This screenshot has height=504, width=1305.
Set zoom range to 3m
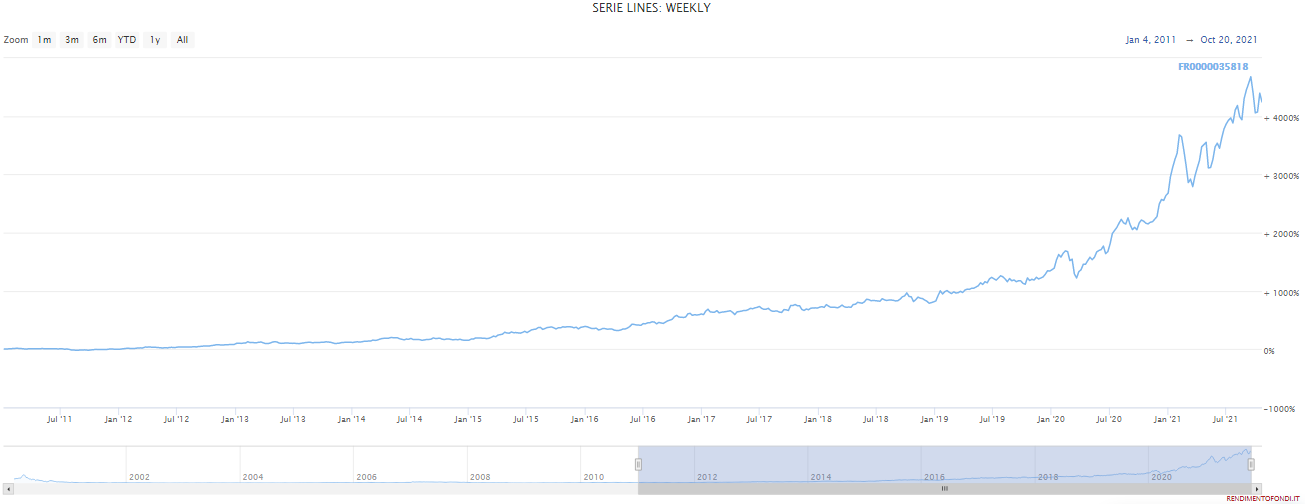point(72,40)
